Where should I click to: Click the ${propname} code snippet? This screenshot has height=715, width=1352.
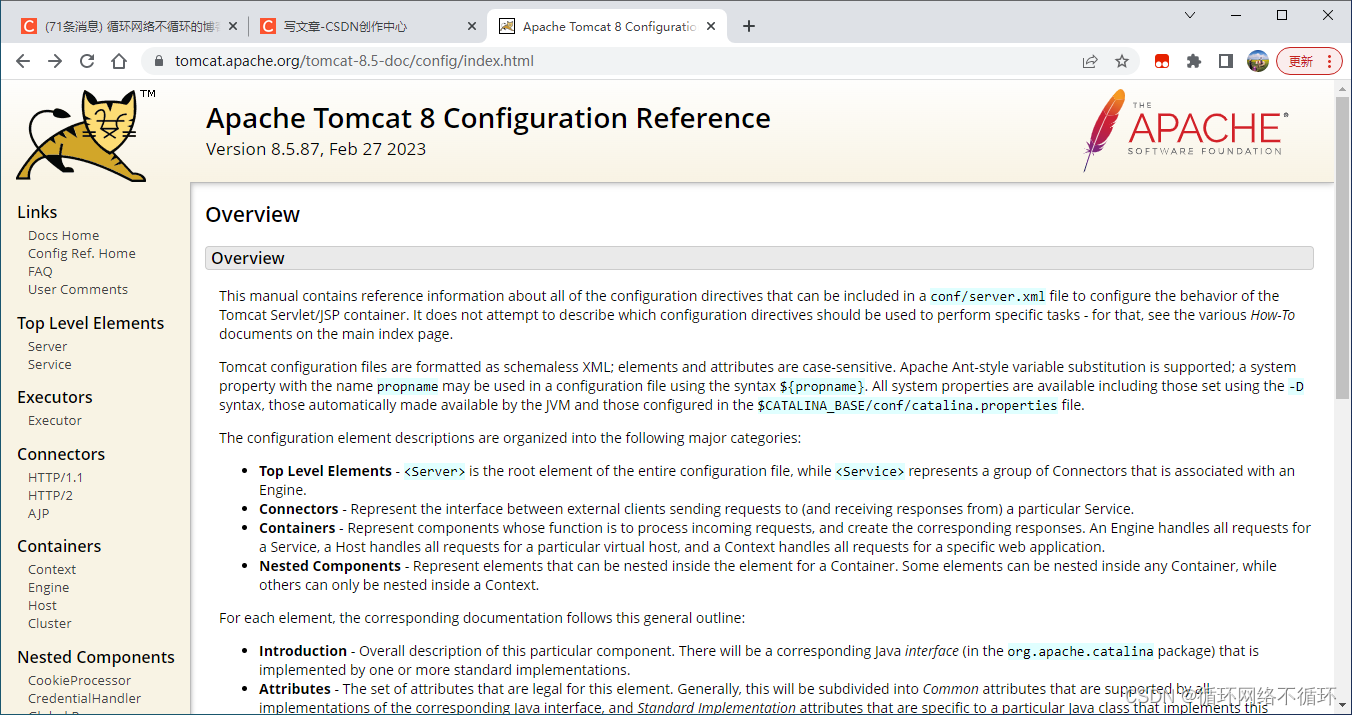tap(822, 387)
